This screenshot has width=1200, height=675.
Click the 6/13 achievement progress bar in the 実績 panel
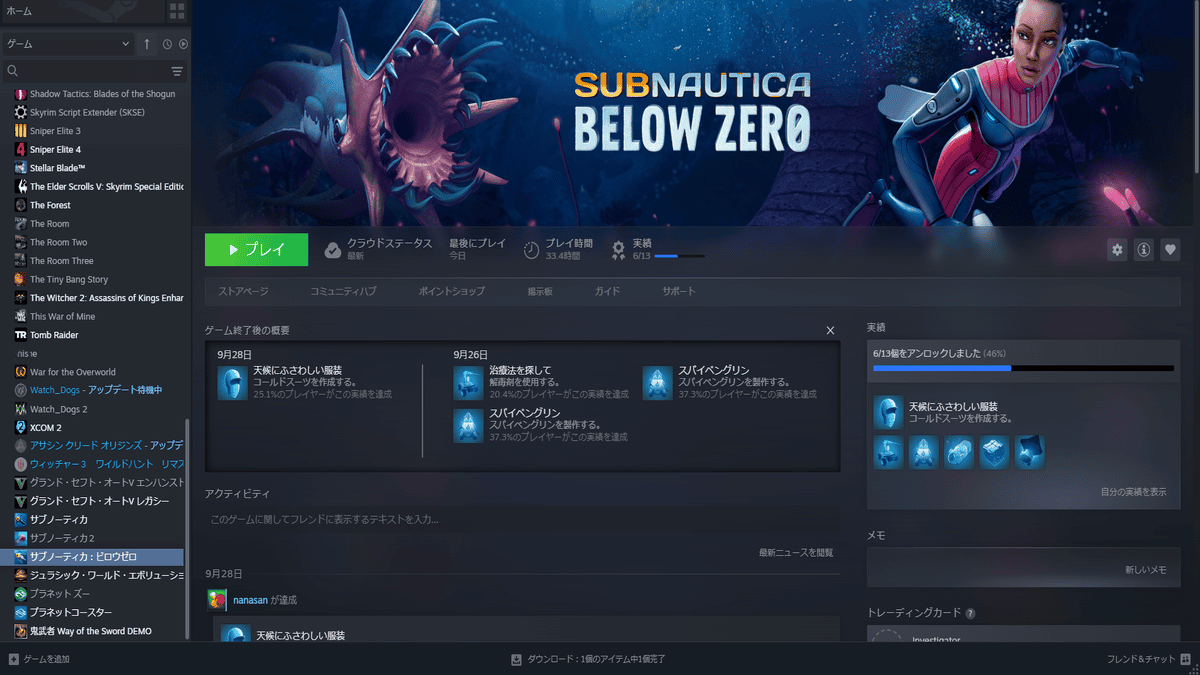pos(1023,368)
